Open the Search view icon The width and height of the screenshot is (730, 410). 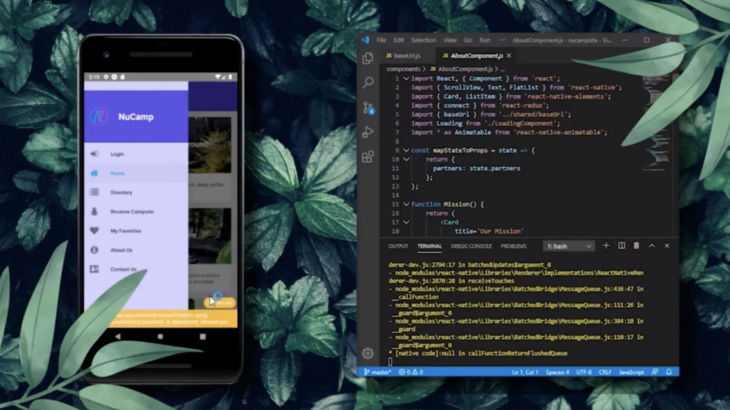(368, 83)
